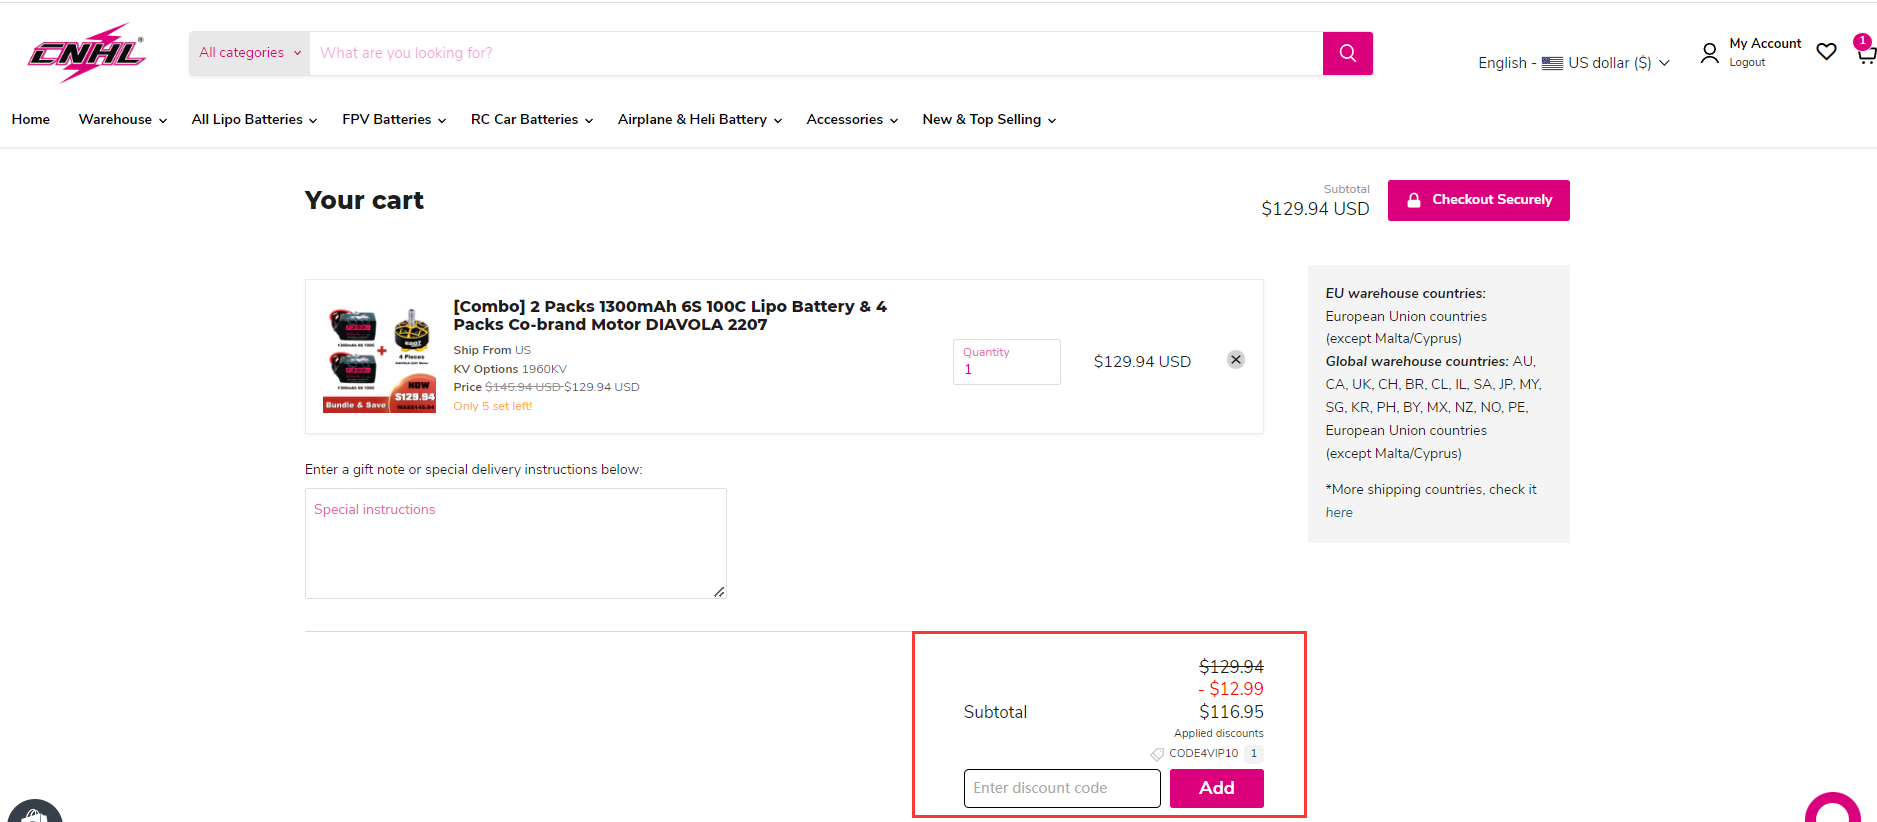Click the CNHL logo
1877x822 pixels.
87,53
